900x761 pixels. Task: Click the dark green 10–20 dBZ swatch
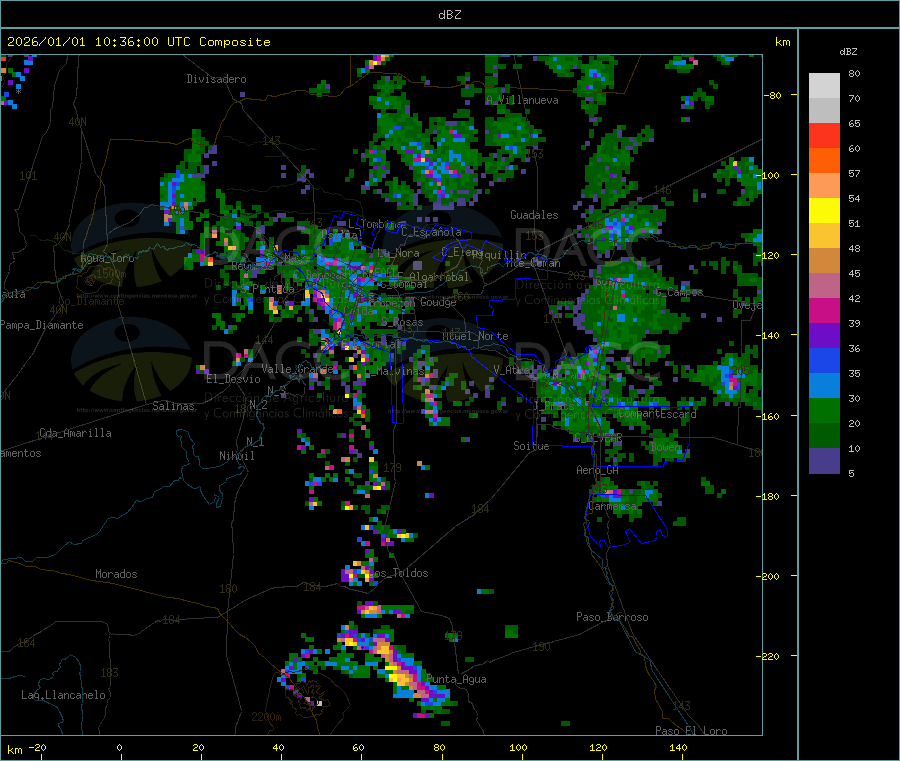(824, 436)
